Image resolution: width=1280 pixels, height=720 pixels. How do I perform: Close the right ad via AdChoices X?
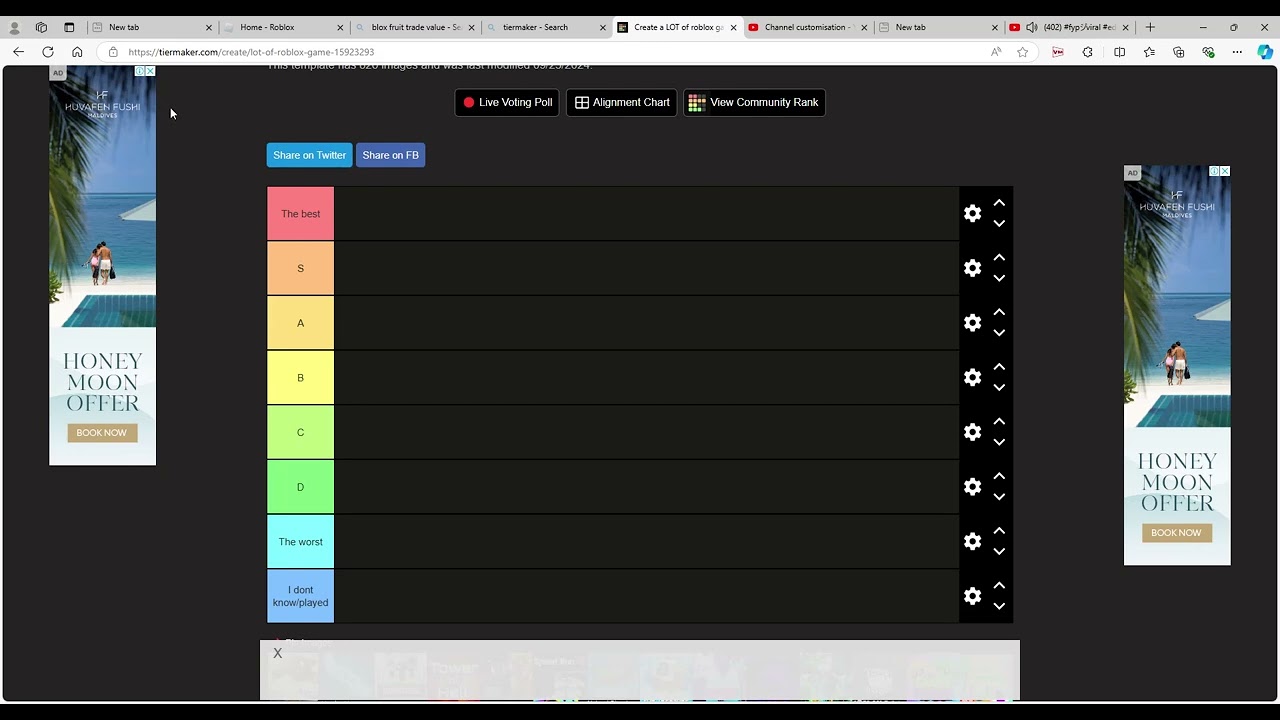point(1225,171)
